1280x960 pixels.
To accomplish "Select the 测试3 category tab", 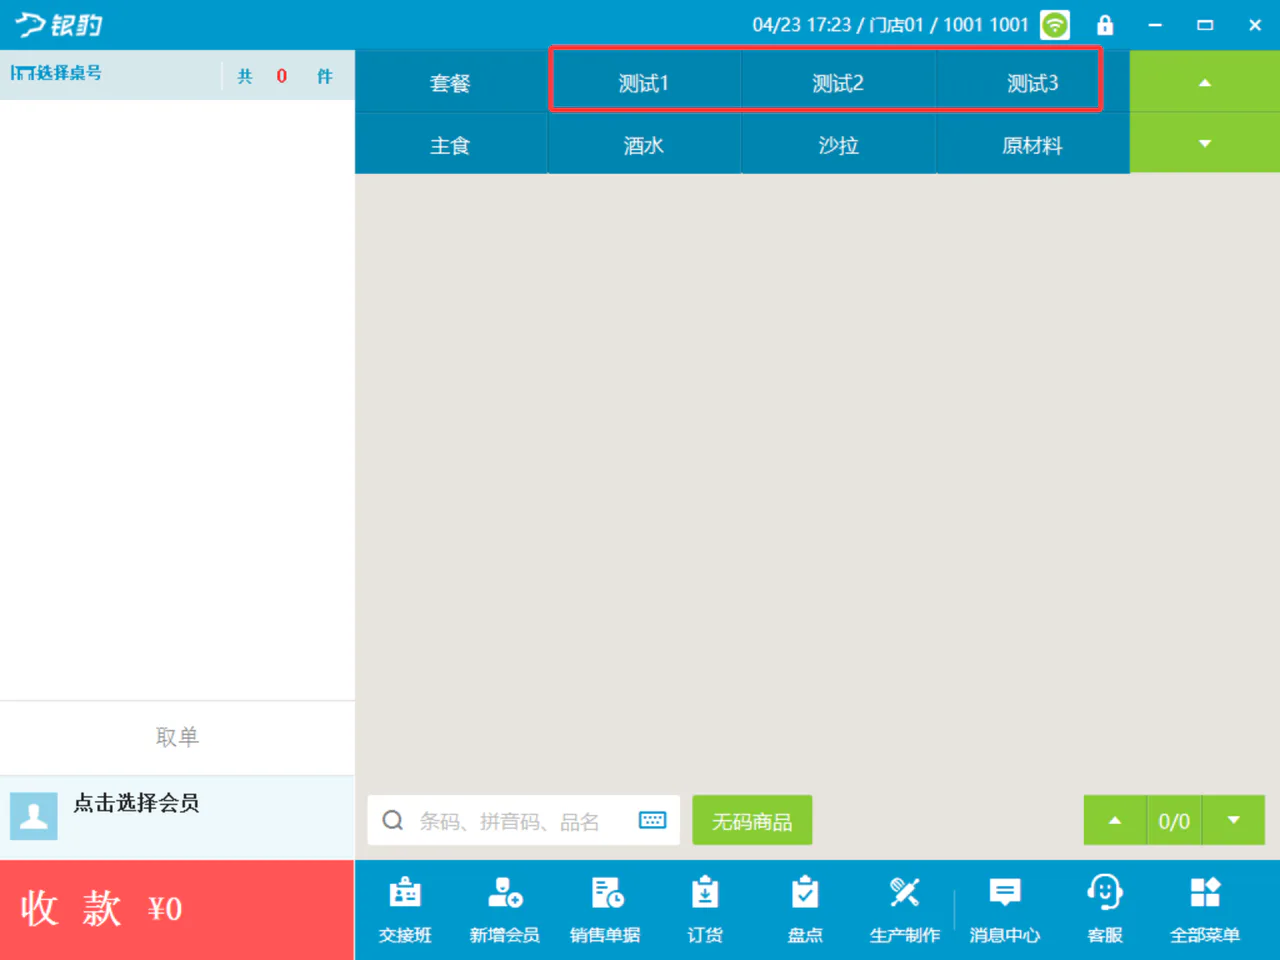I will click(1032, 83).
